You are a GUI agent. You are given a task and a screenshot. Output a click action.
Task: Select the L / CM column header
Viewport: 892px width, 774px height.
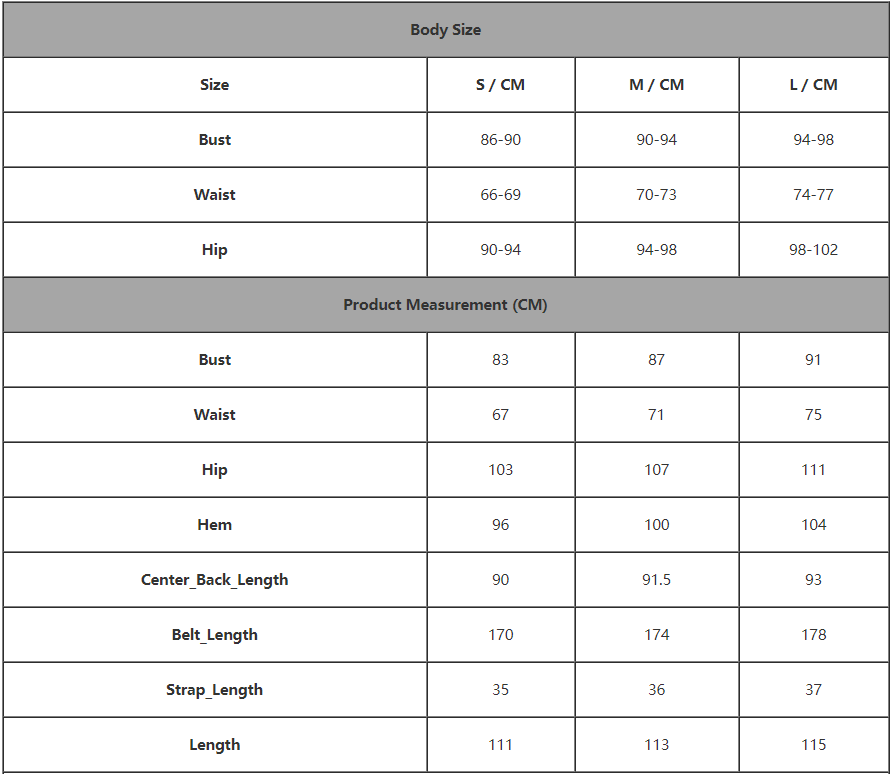813,85
